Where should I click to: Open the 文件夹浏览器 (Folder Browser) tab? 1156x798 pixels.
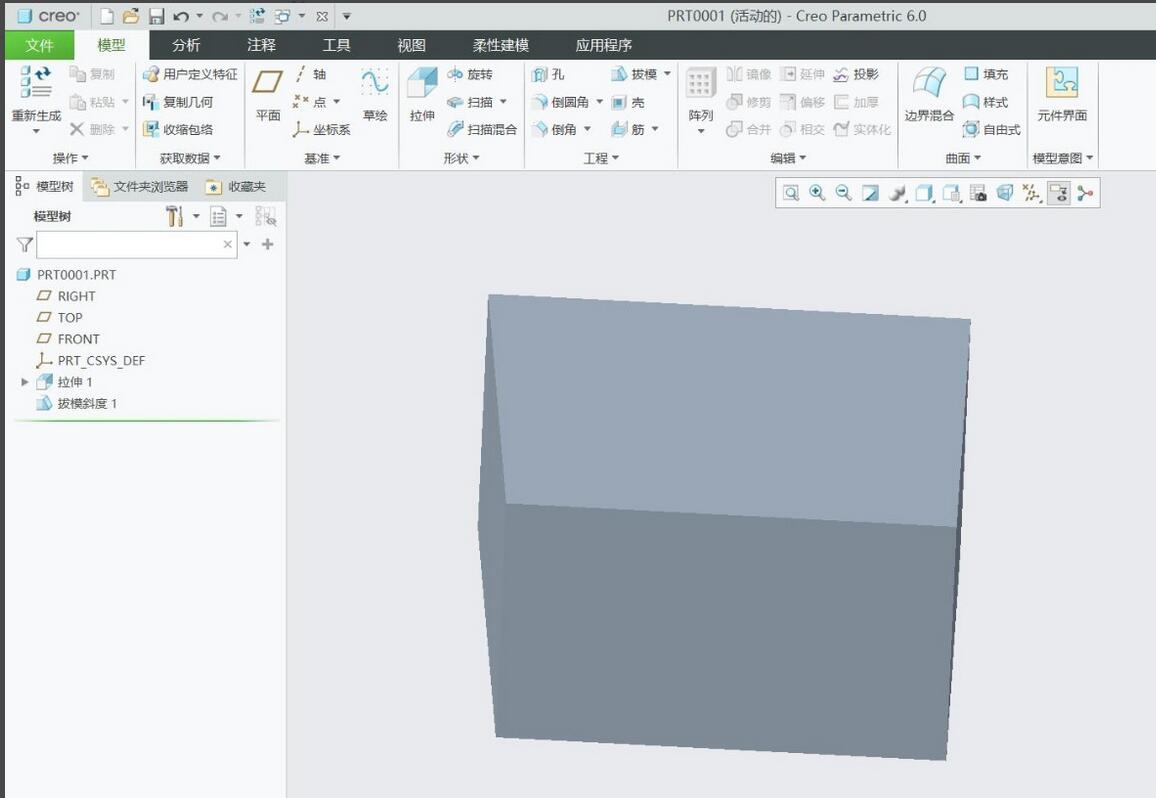tap(140, 187)
